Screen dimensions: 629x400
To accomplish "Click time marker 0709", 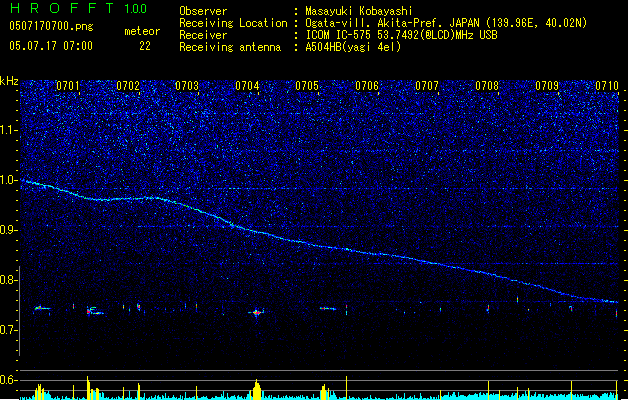I will [547, 86].
